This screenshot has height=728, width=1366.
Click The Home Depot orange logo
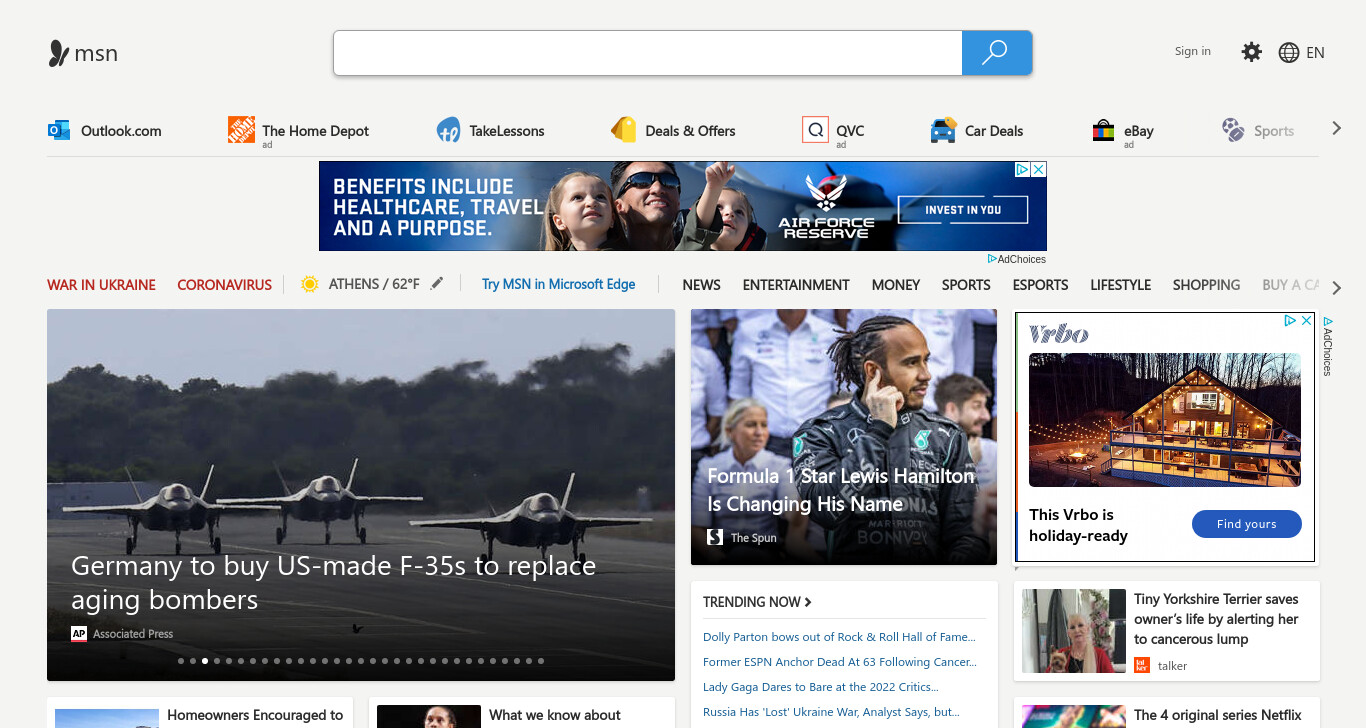coord(241,130)
